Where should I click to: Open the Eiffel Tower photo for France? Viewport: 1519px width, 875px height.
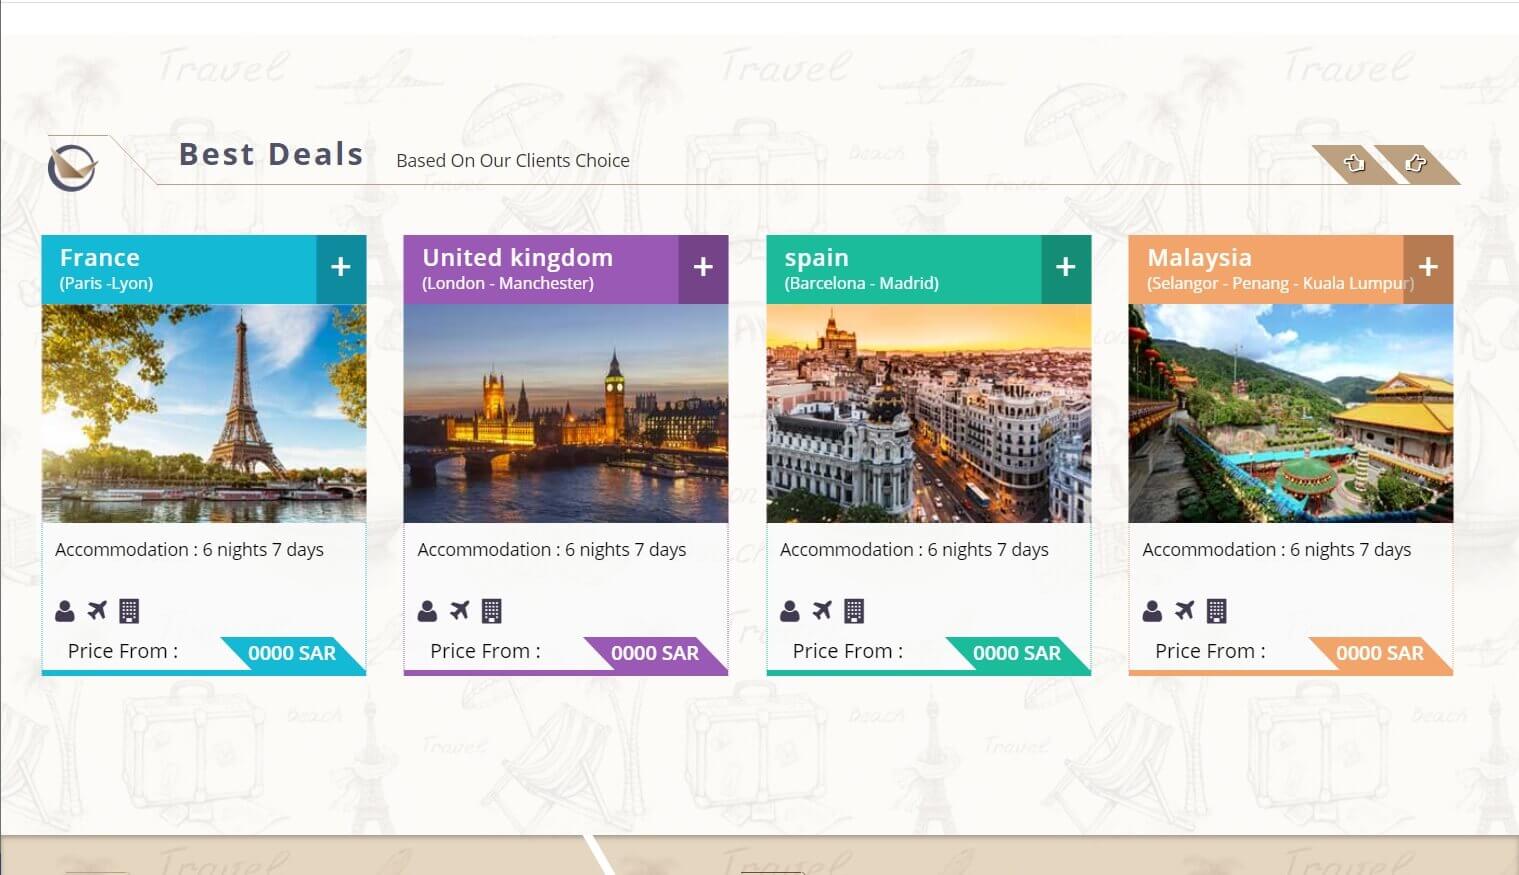[204, 413]
